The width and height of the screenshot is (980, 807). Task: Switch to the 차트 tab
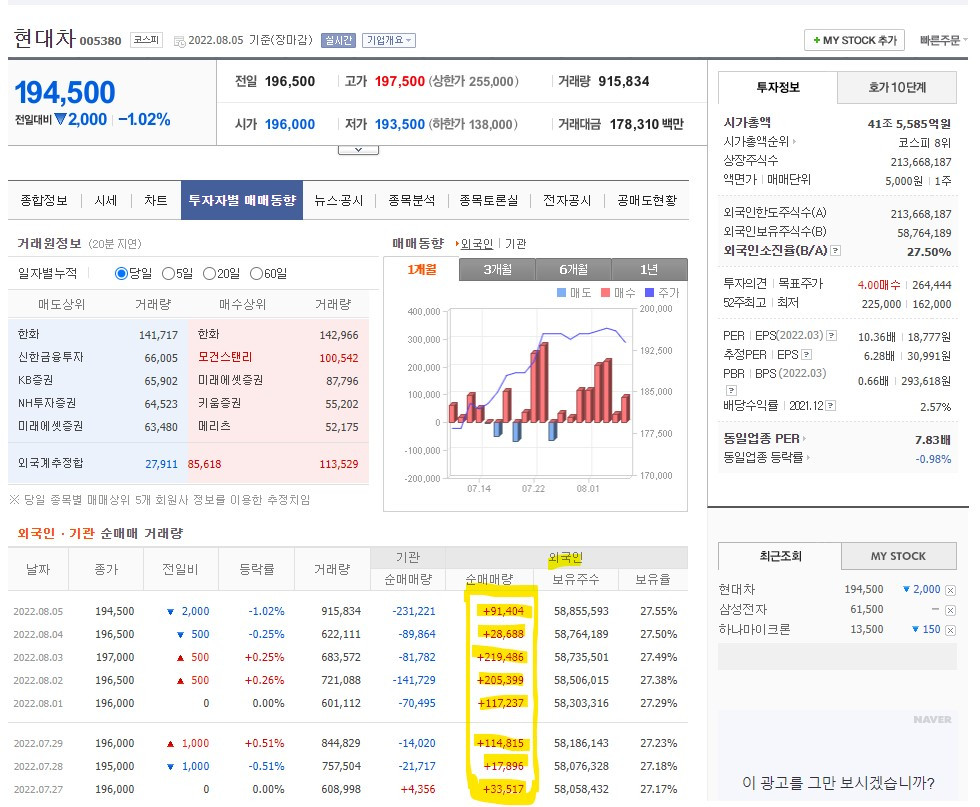click(x=156, y=200)
